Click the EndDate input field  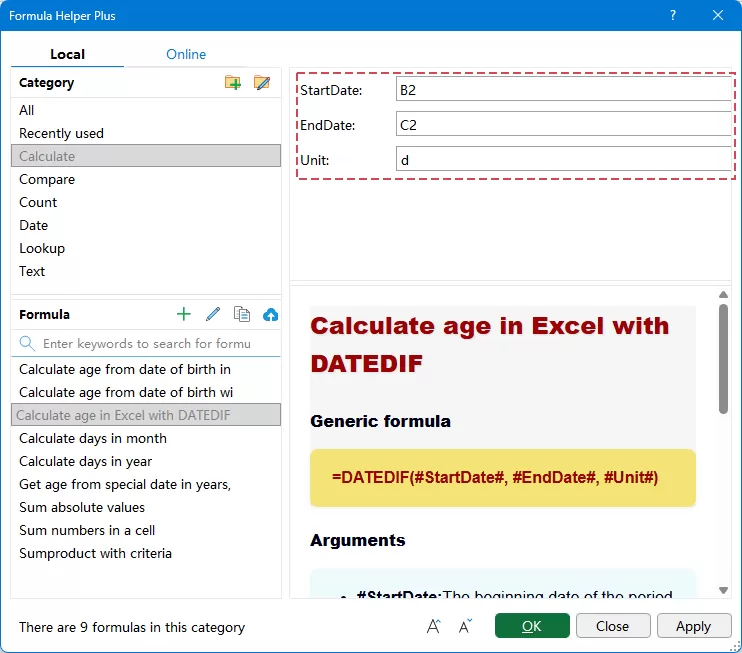point(564,124)
